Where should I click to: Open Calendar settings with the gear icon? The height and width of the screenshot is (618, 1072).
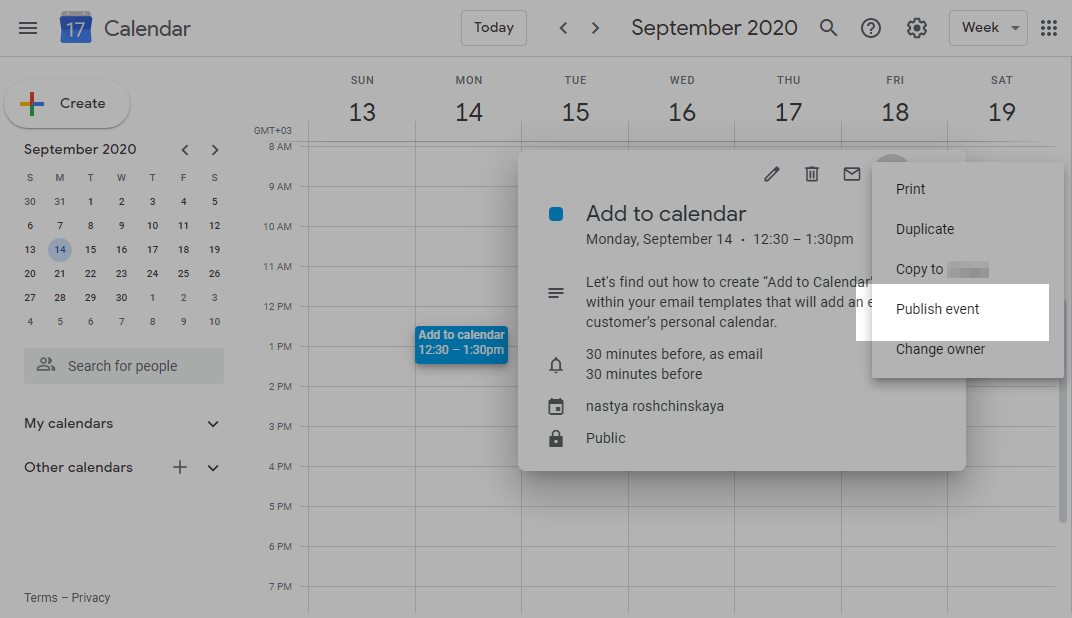pyautogui.click(x=916, y=28)
